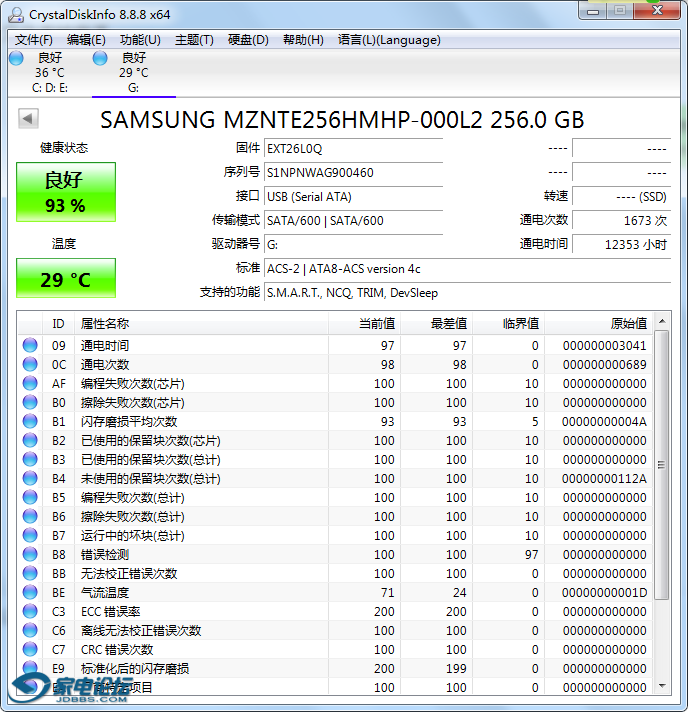The height and width of the screenshot is (712, 688).
Task: Click status orb of row B4
Action: [30, 479]
